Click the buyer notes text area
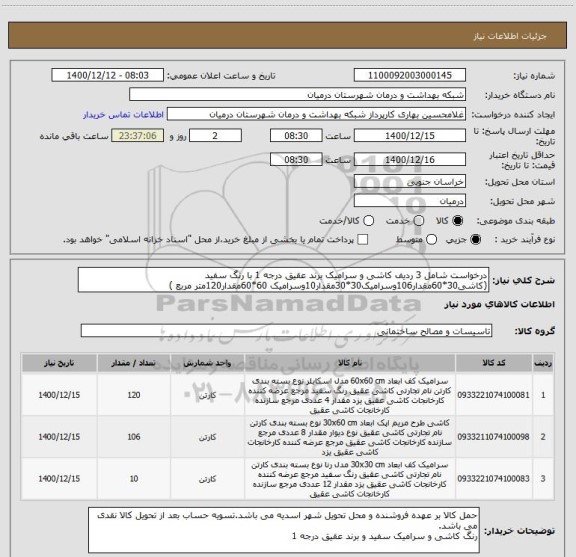Screen dimensions: 576x557 point(284,530)
